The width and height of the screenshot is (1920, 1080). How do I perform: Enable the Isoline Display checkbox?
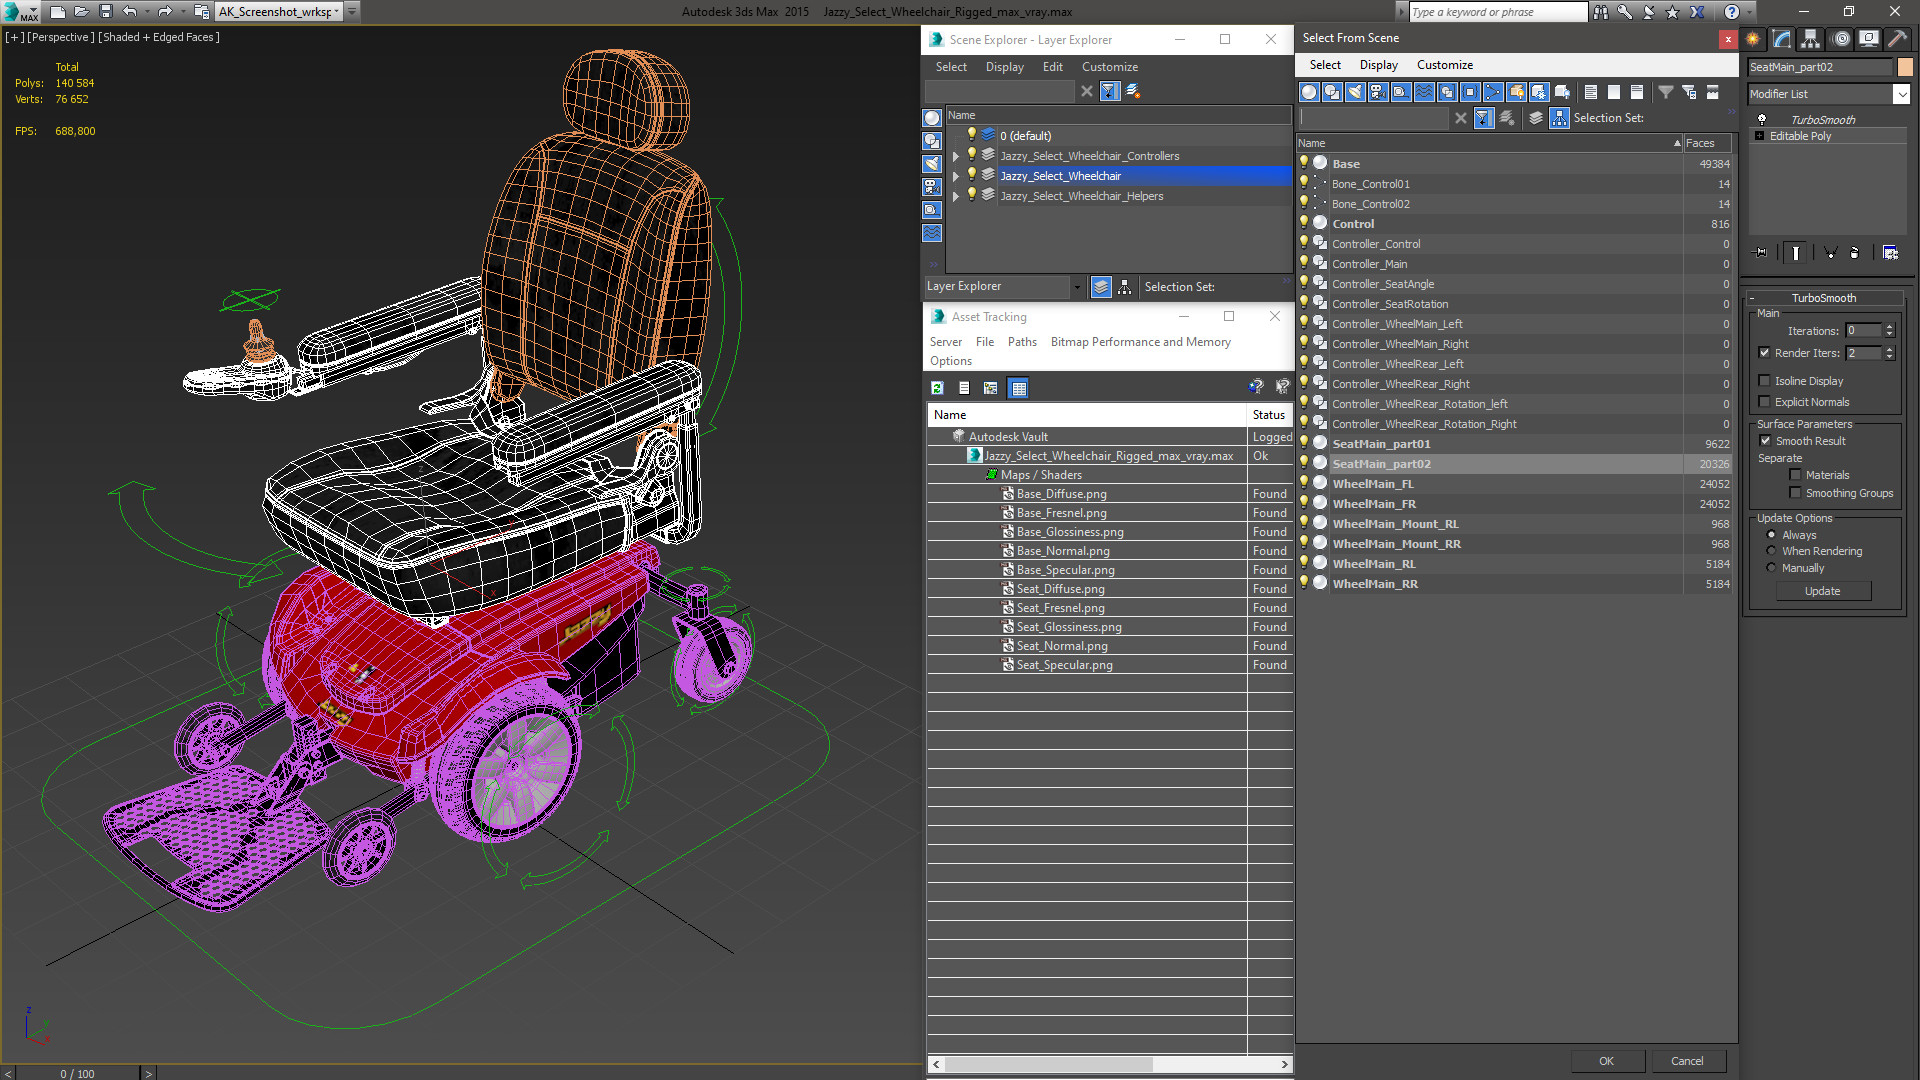tap(1765, 381)
